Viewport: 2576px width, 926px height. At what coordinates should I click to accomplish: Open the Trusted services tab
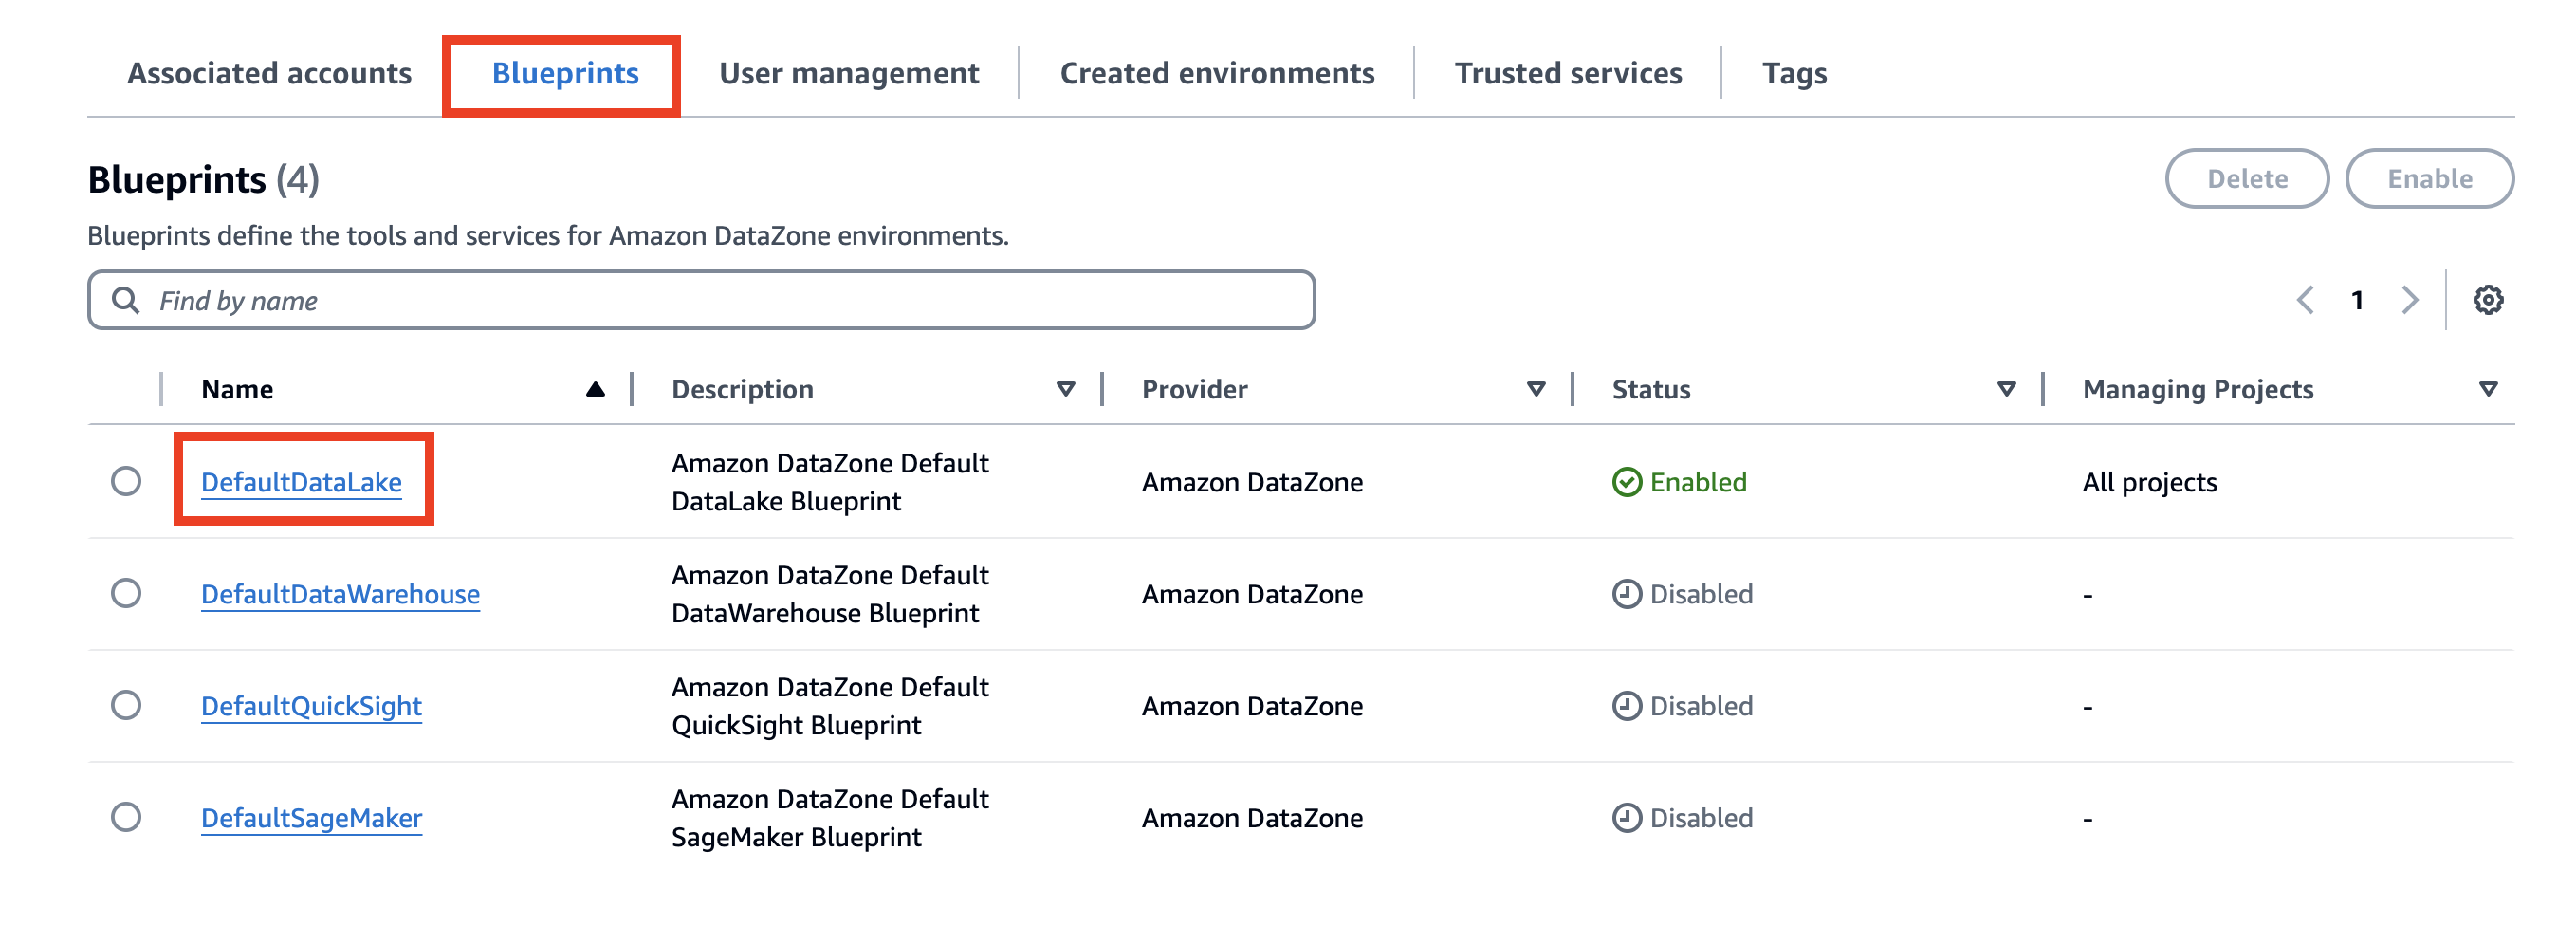(1567, 73)
